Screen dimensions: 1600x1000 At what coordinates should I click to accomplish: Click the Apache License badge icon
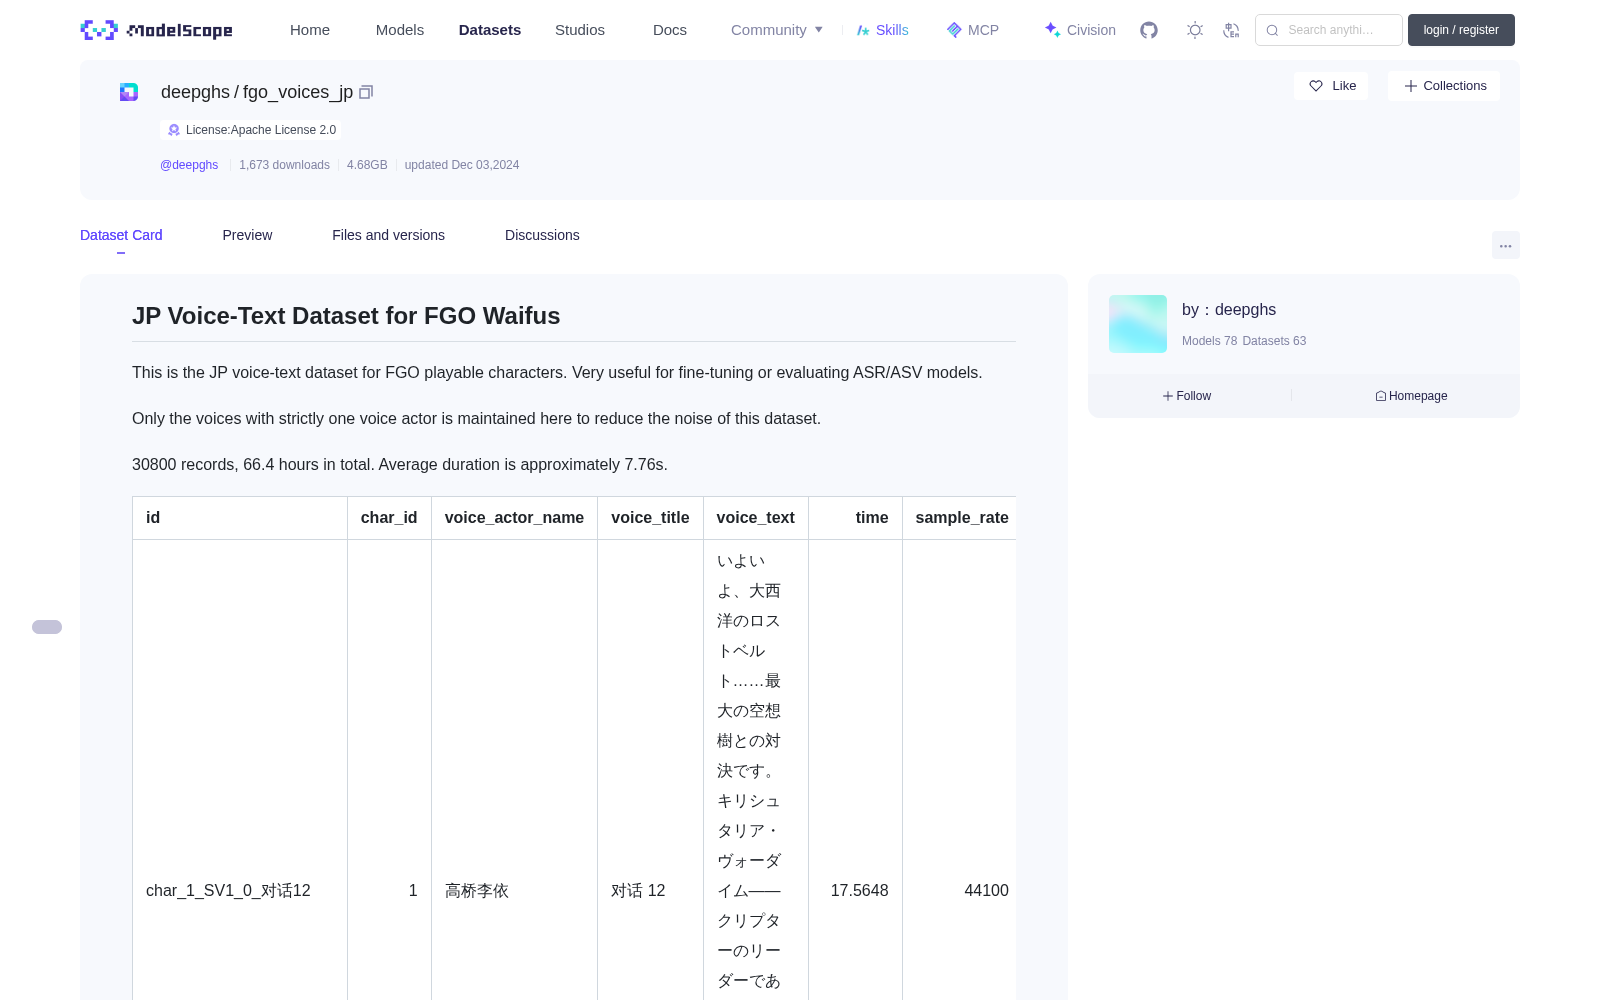(x=174, y=130)
